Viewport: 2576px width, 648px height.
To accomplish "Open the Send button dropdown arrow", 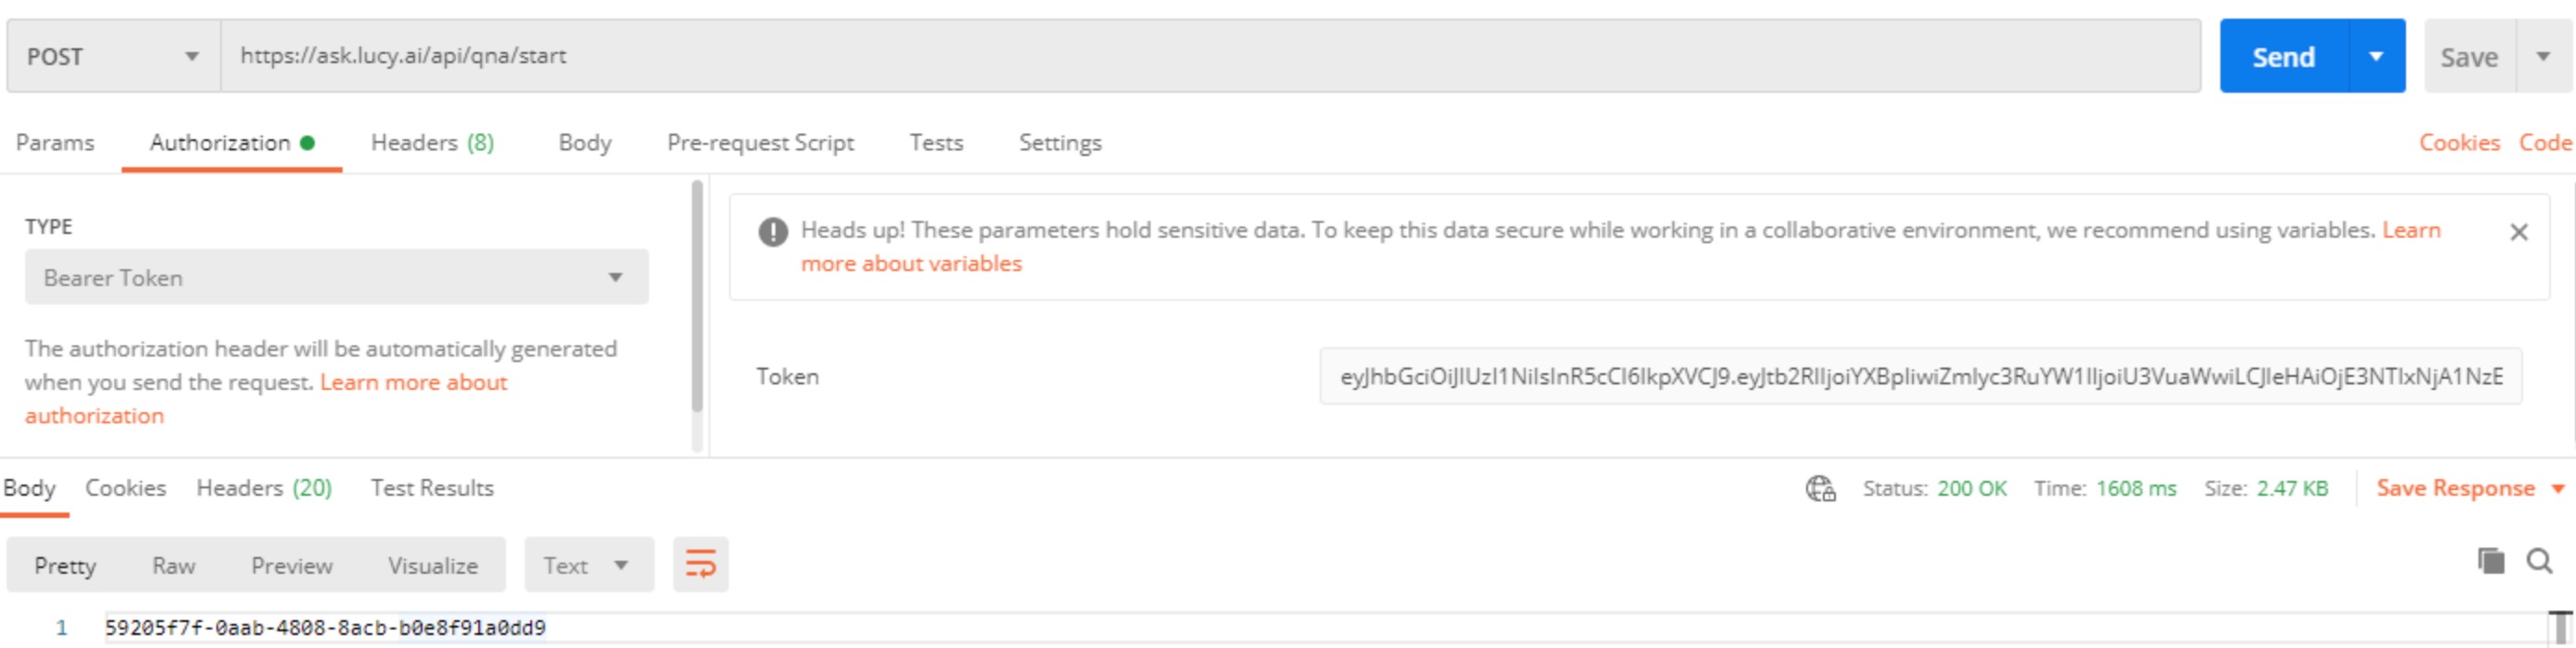I will 2376,56.
